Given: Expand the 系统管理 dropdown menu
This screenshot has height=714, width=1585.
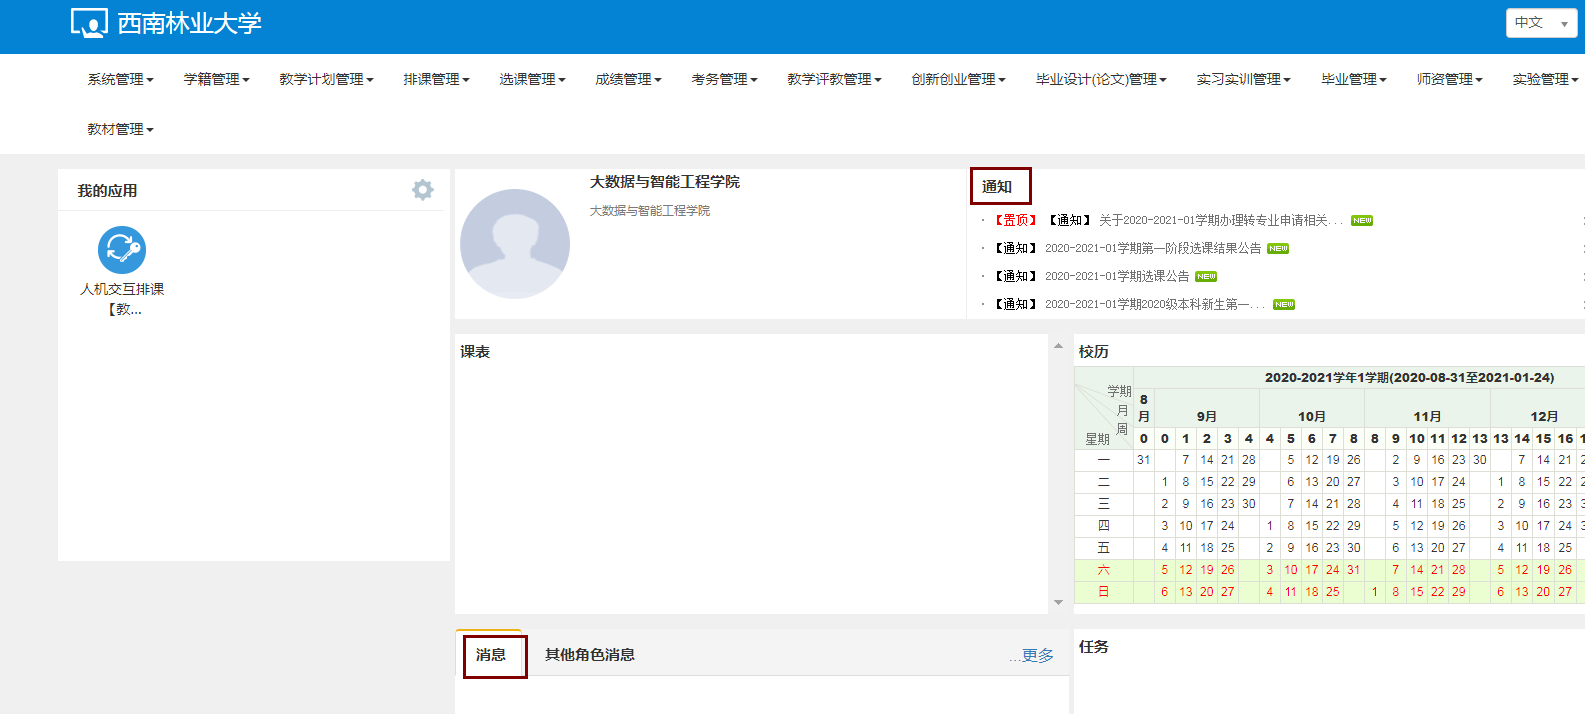Looking at the screenshot, I should (x=120, y=79).
